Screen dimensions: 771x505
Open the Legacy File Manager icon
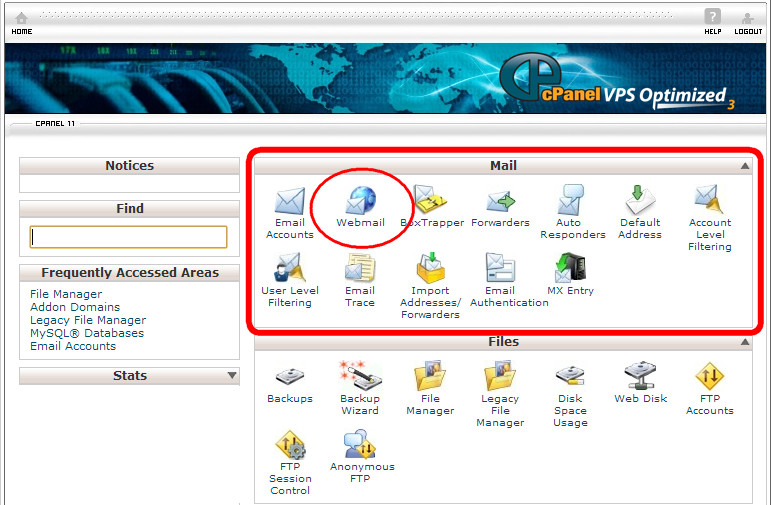(x=500, y=376)
